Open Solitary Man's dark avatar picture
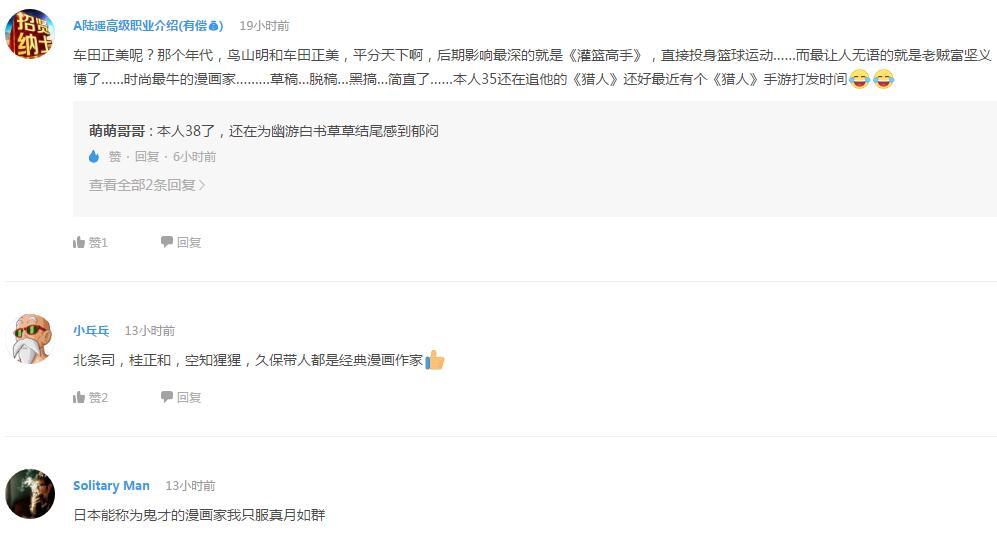This screenshot has height=534, width=997. pyautogui.click(x=30, y=493)
